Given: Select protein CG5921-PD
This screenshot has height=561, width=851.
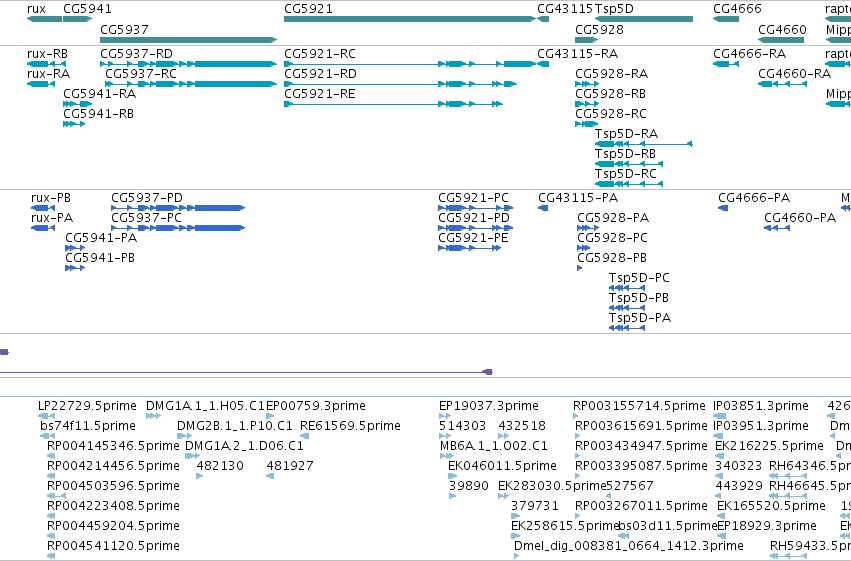Looking at the screenshot, I should tap(474, 218).
